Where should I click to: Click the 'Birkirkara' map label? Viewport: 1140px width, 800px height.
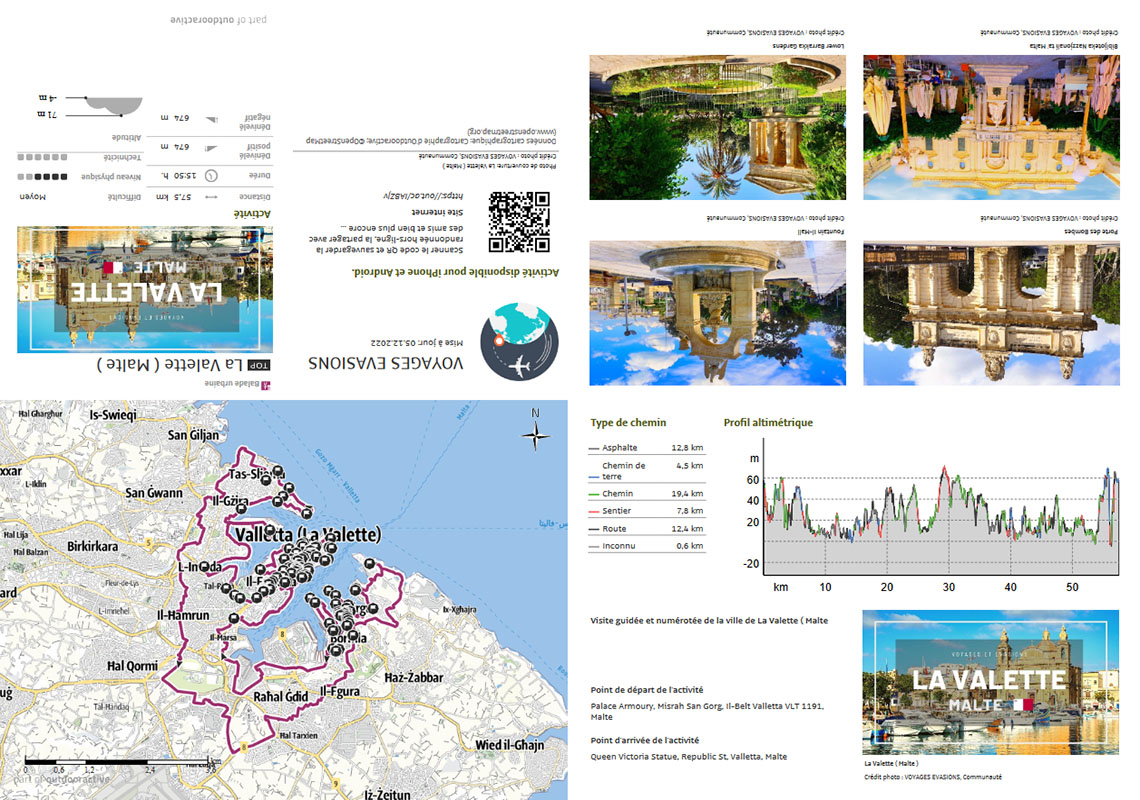pos(92,546)
